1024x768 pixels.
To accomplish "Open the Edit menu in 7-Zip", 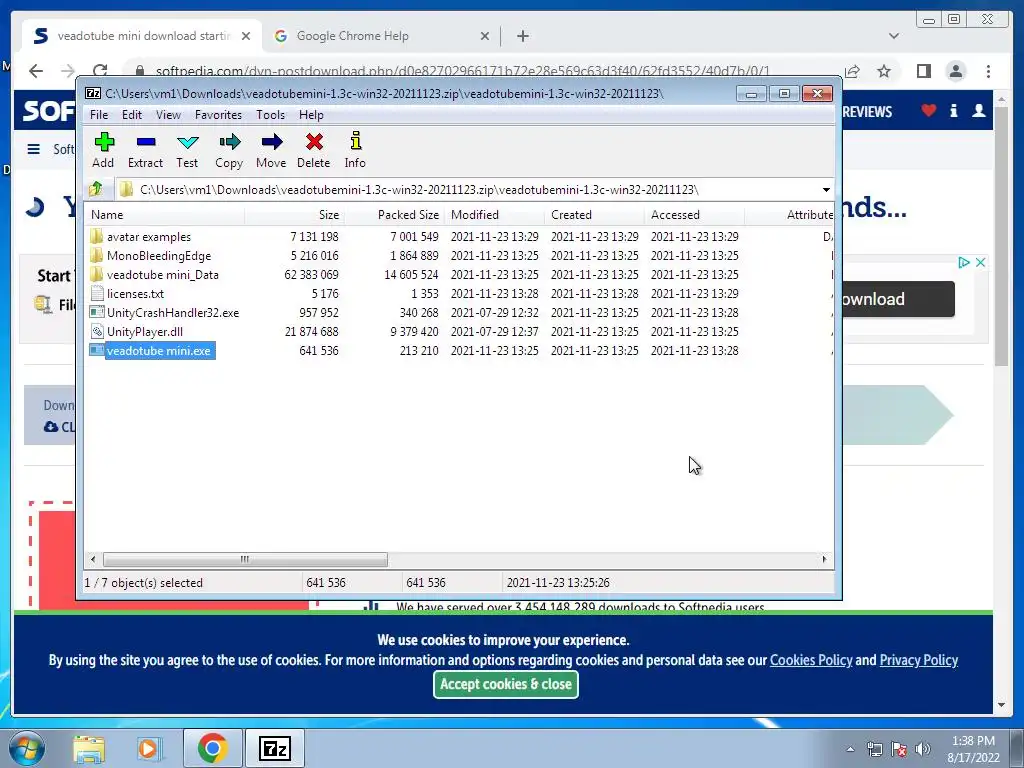I will [132, 115].
